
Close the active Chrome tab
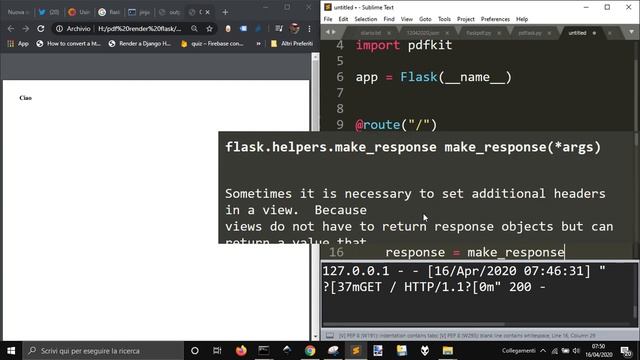(x=207, y=12)
